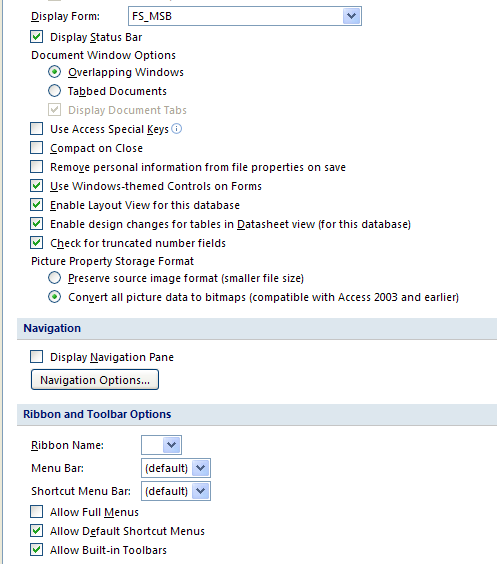497x564 pixels.
Task: Disable Windows-themed Controls on Forms
Action: pyautogui.click(x=37, y=186)
